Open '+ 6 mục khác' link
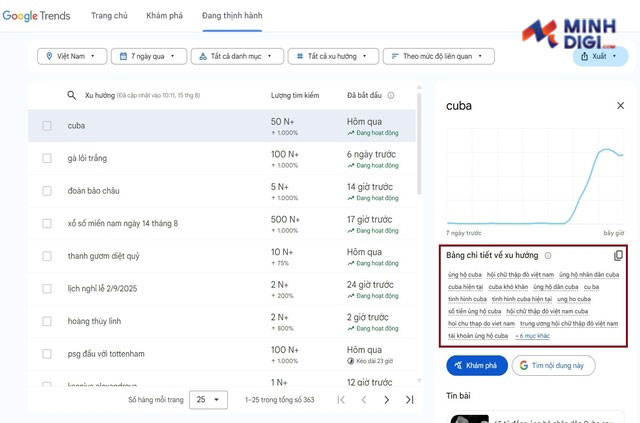640x423 pixels. 533,336
